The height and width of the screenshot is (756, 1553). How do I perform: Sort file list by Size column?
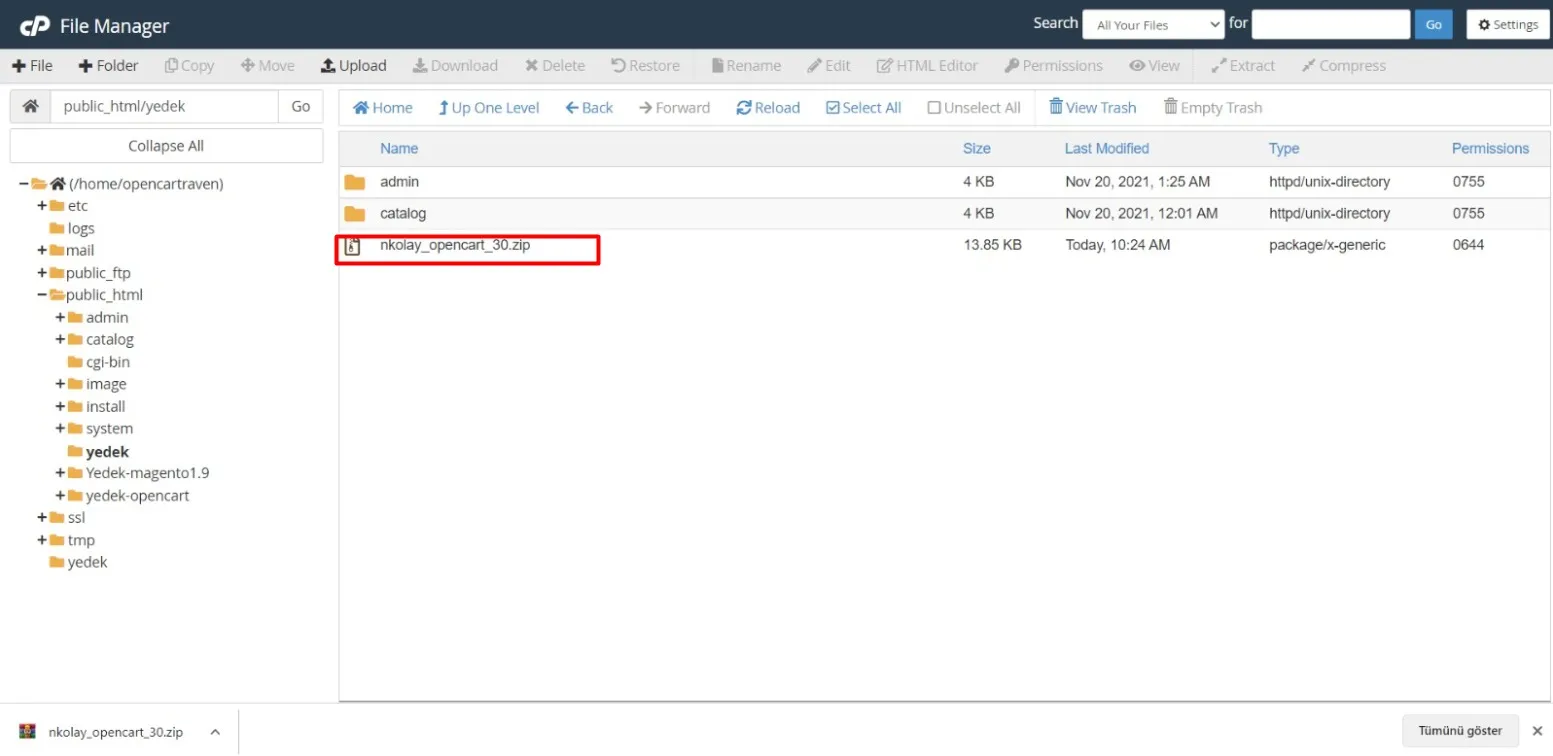(x=976, y=148)
